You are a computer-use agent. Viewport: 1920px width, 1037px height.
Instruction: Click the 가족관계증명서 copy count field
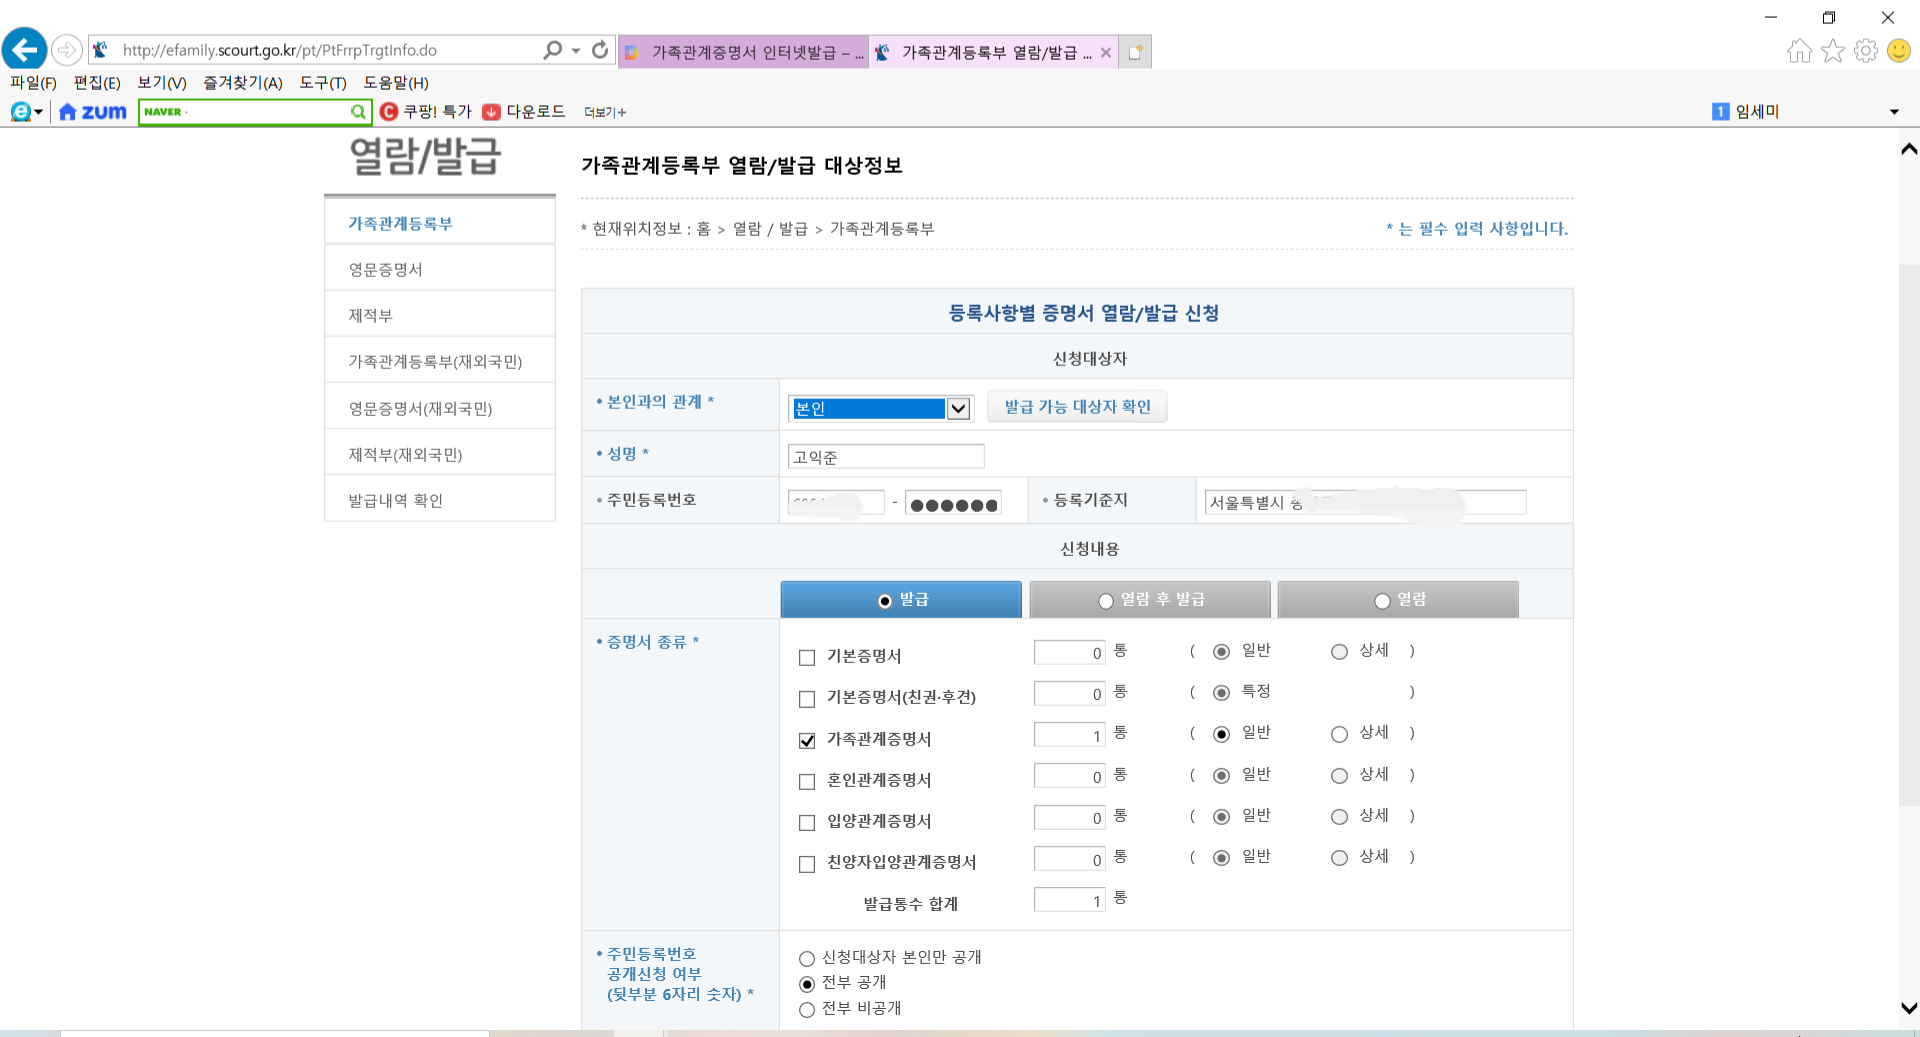[x=1069, y=735]
